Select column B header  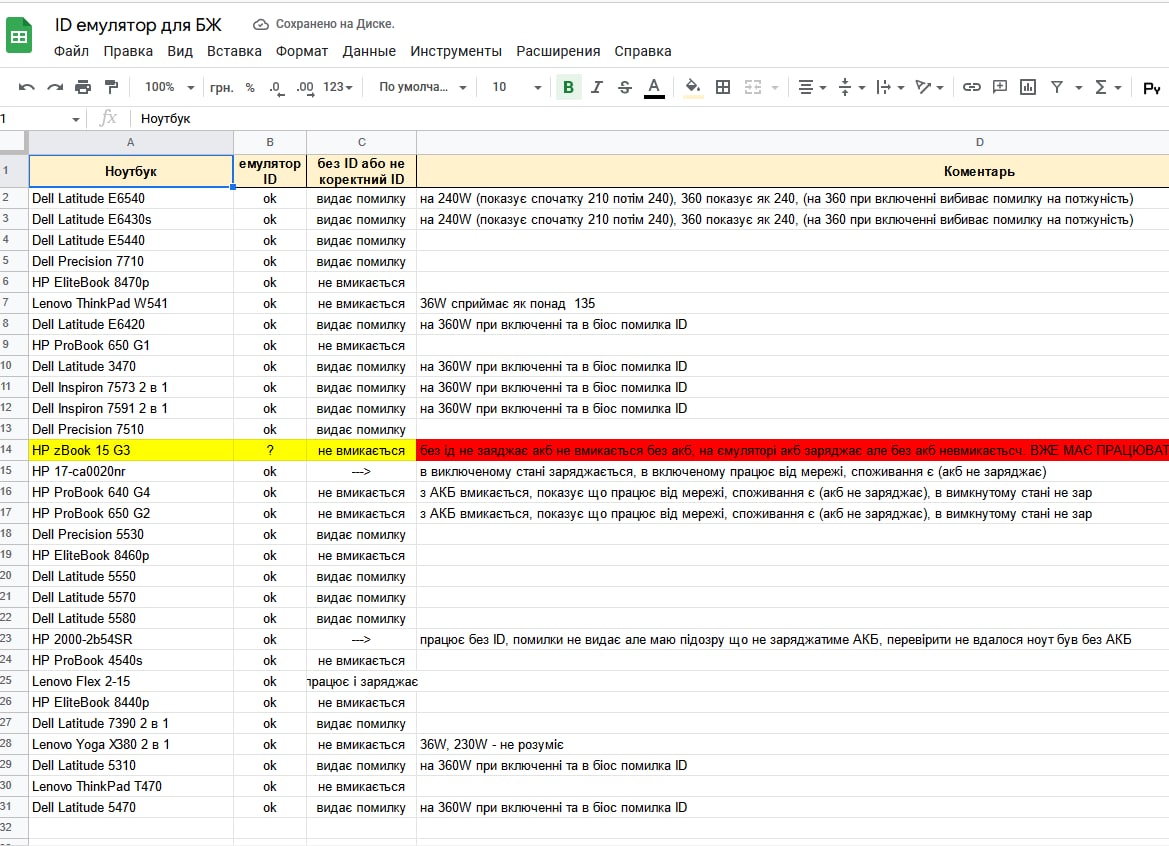(x=270, y=142)
